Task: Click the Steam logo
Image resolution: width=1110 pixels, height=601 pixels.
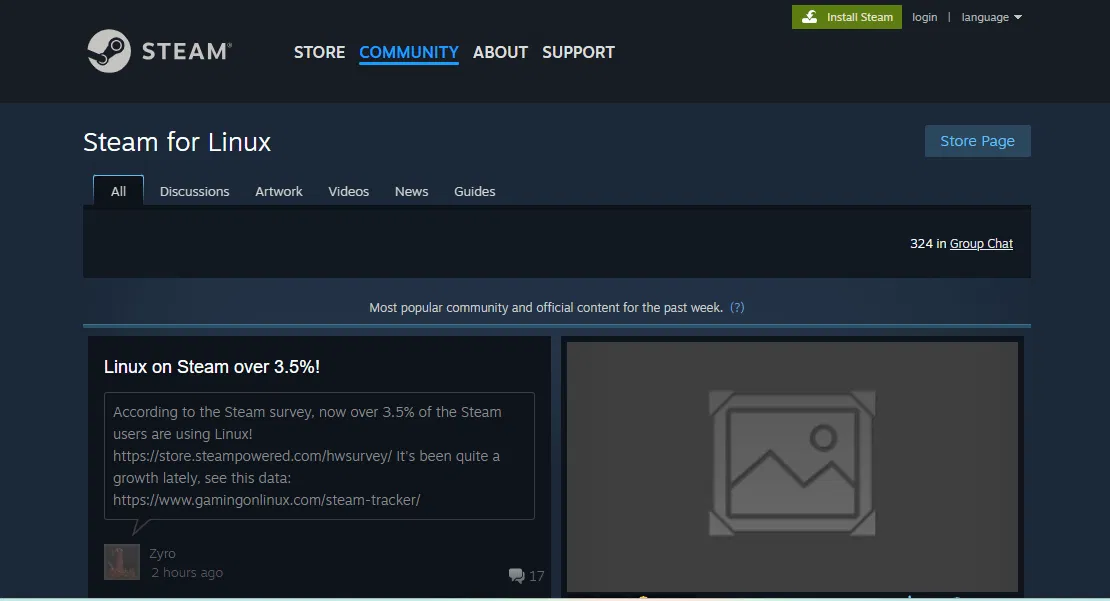Action: tap(160, 51)
